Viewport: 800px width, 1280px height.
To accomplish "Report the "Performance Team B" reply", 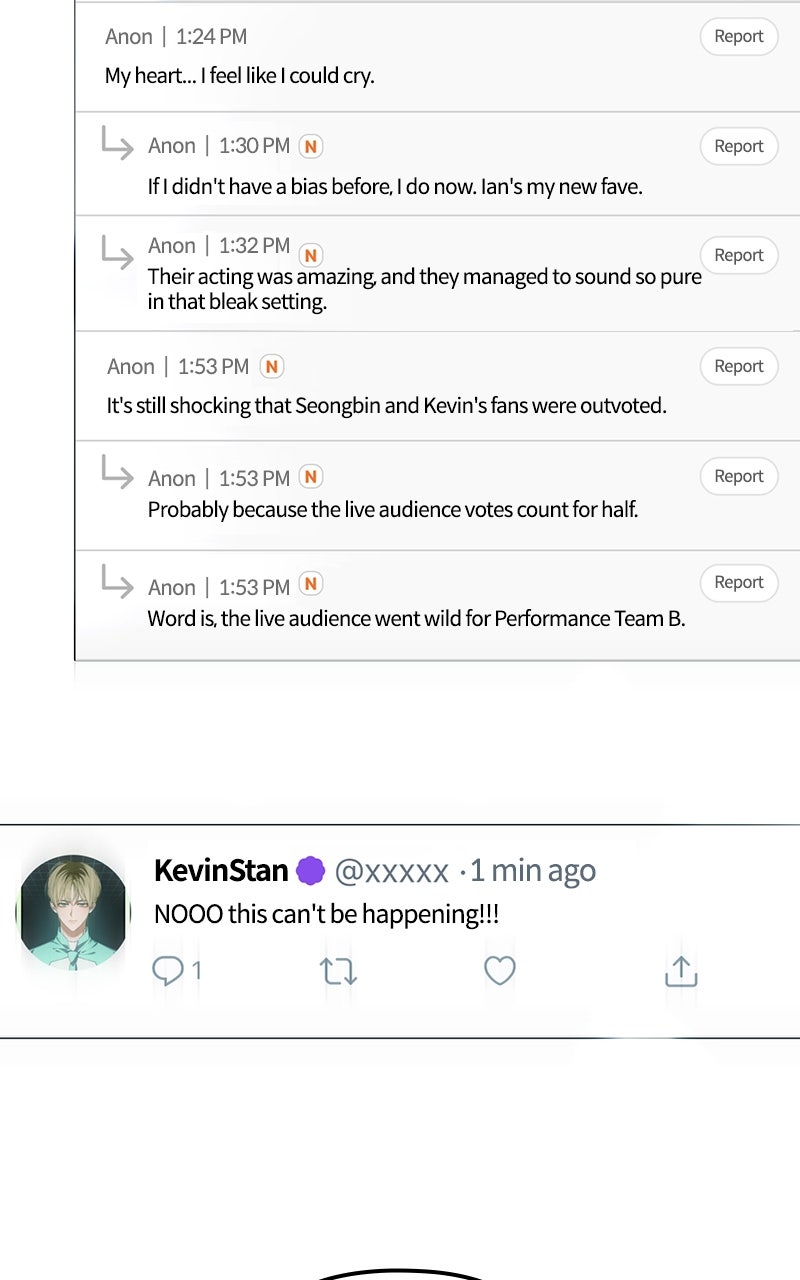I will click(739, 582).
